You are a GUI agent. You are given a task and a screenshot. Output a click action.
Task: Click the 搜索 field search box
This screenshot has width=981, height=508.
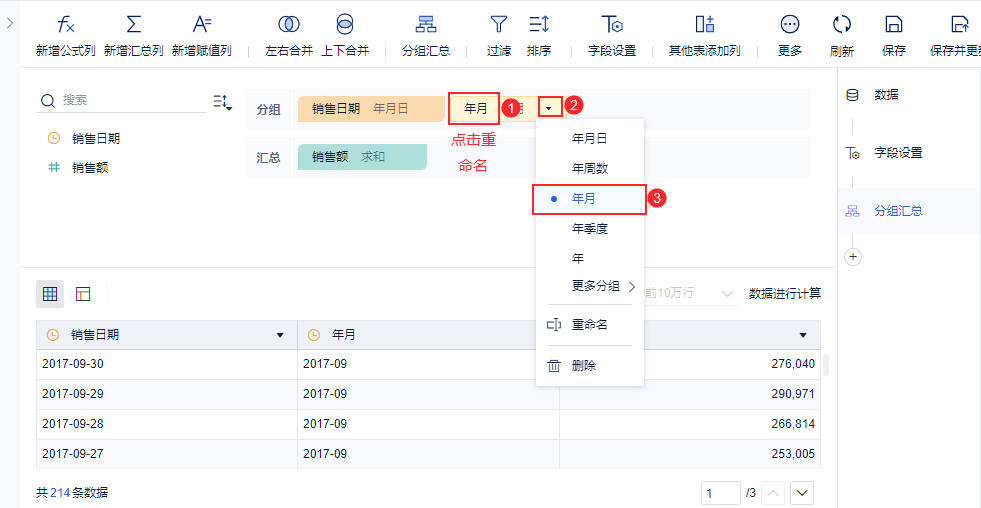click(x=130, y=100)
